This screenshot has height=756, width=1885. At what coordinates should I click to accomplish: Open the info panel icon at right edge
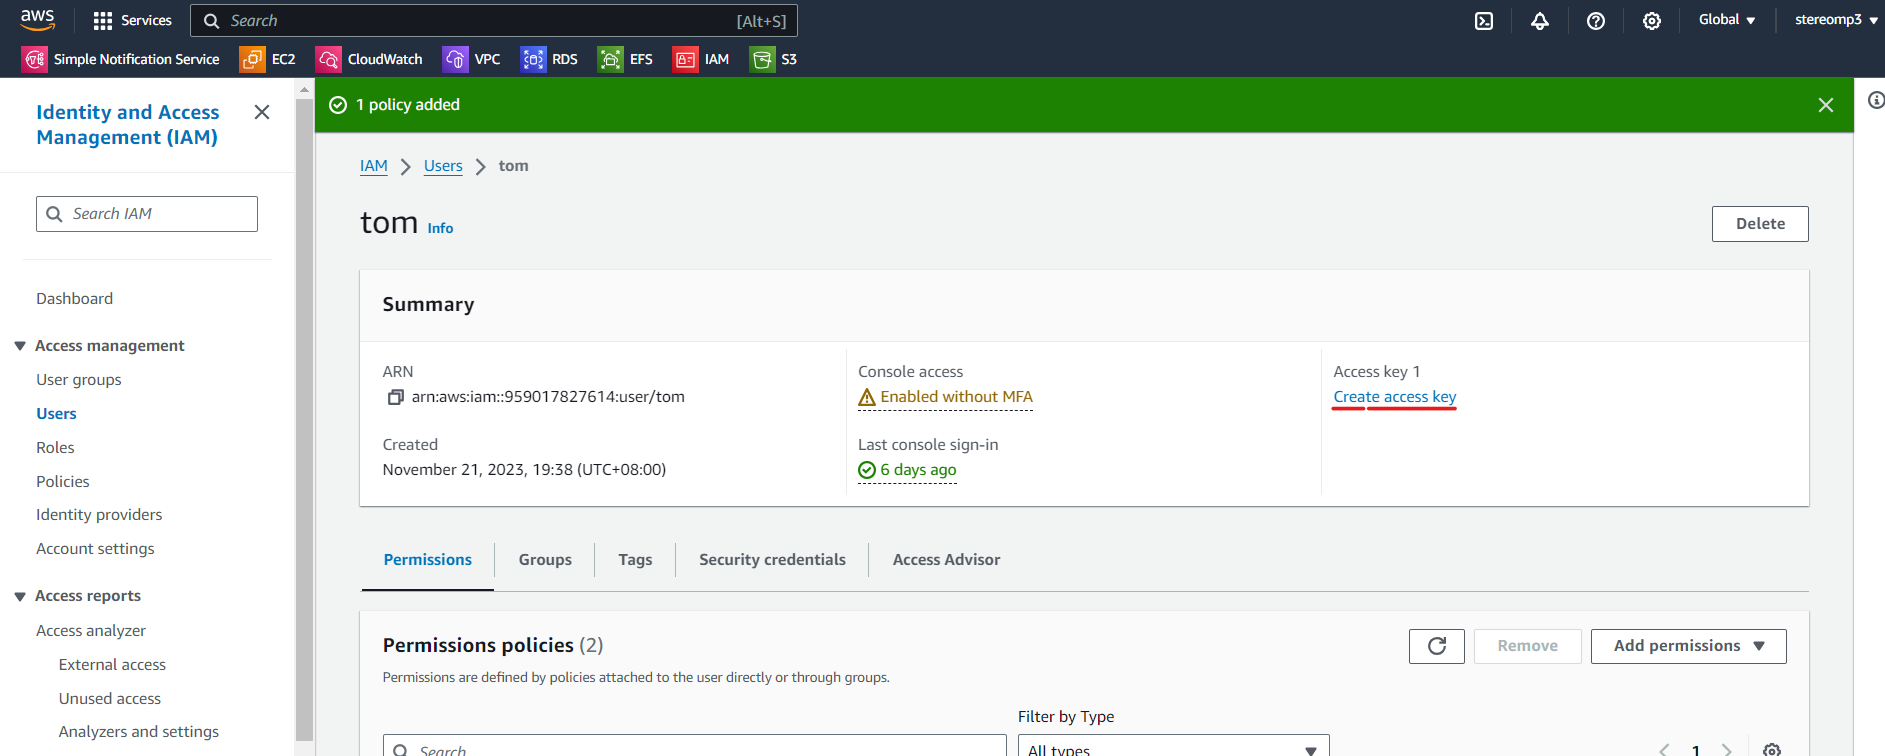1876,100
